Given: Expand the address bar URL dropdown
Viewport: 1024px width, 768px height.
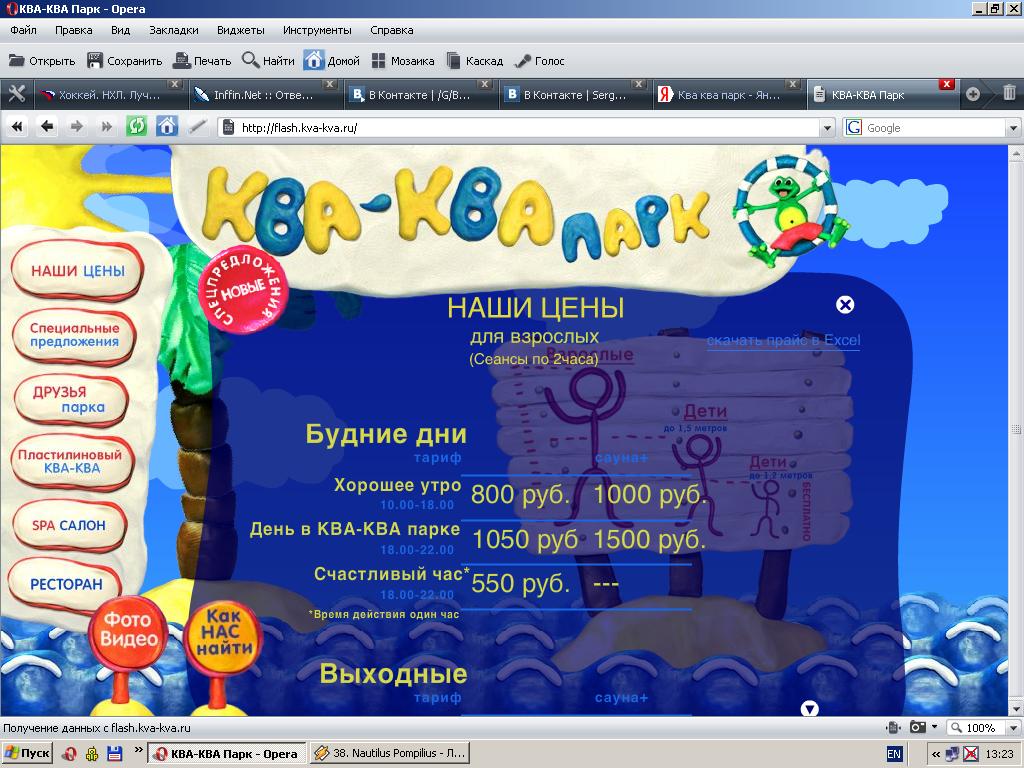Looking at the screenshot, I should tap(826, 128).
